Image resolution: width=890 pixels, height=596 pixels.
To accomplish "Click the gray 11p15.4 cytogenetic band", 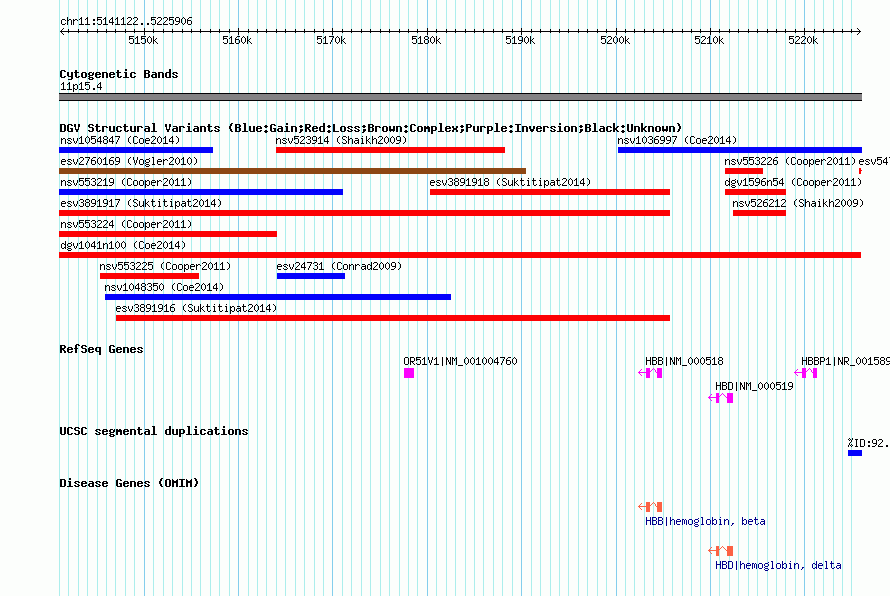I will click(x=460, y=97).
